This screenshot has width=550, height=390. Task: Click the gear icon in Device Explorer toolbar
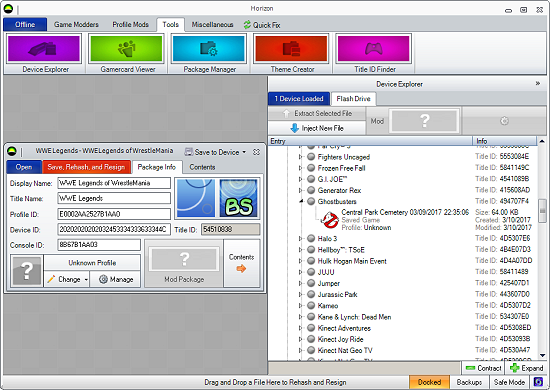click(504, 121)
